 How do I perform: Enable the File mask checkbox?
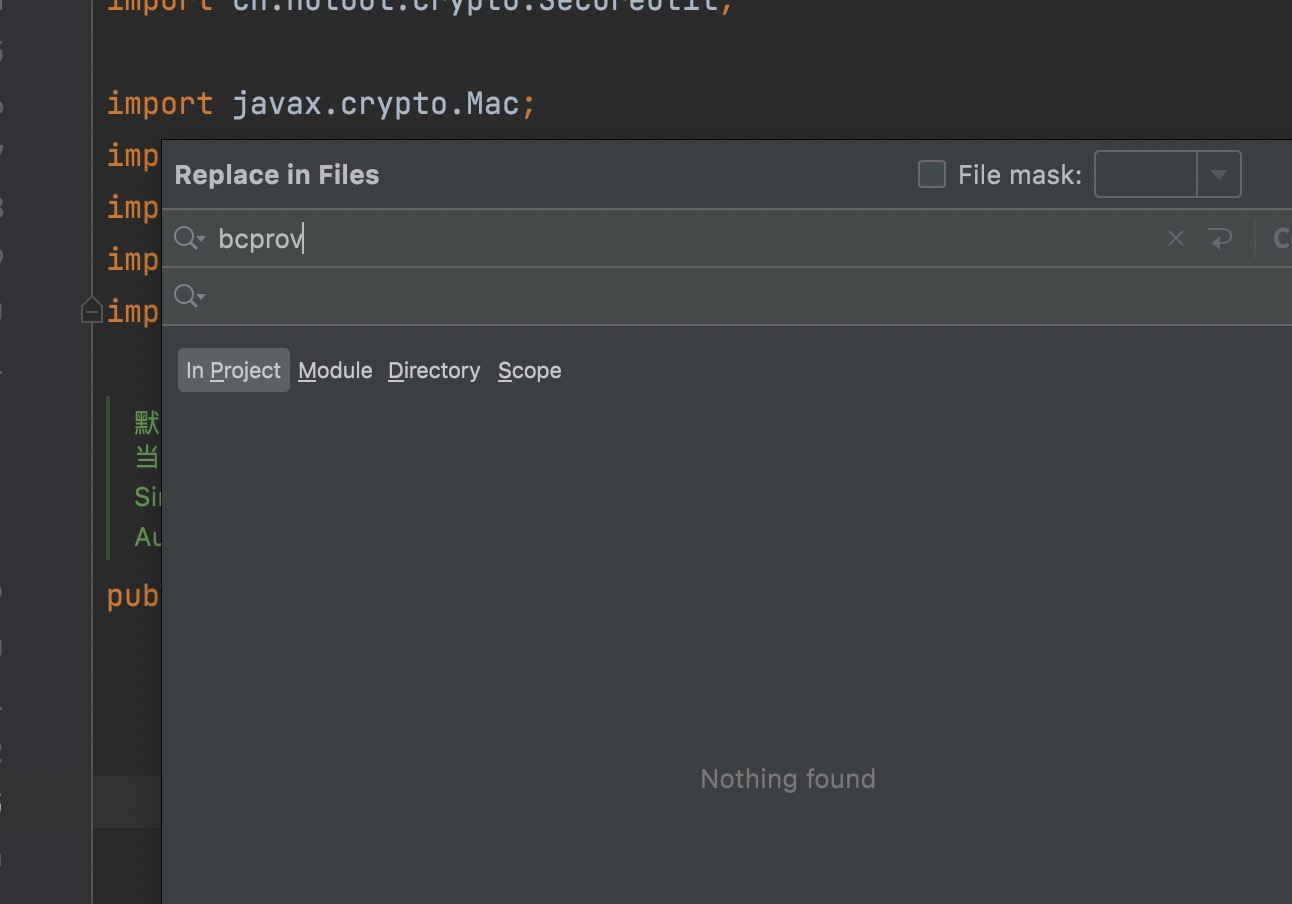click(931, 174)
